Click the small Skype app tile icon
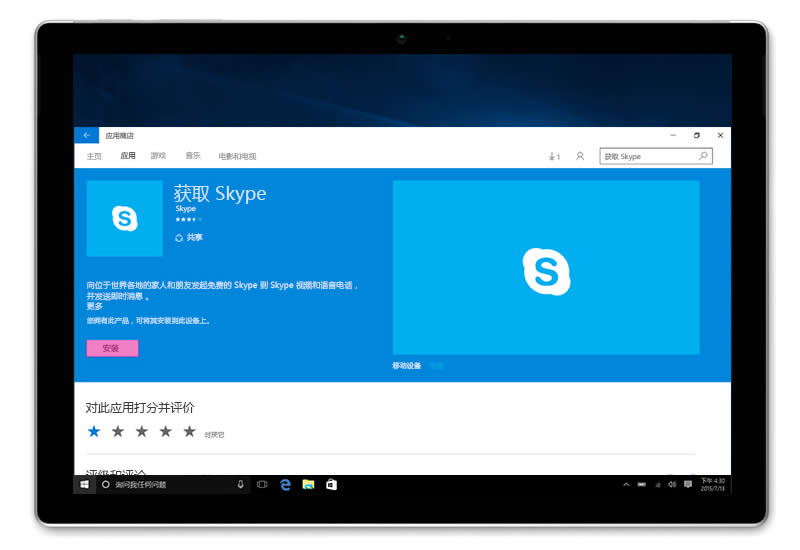The width and height of the screenshot is (800, 550). click(124, 218)
